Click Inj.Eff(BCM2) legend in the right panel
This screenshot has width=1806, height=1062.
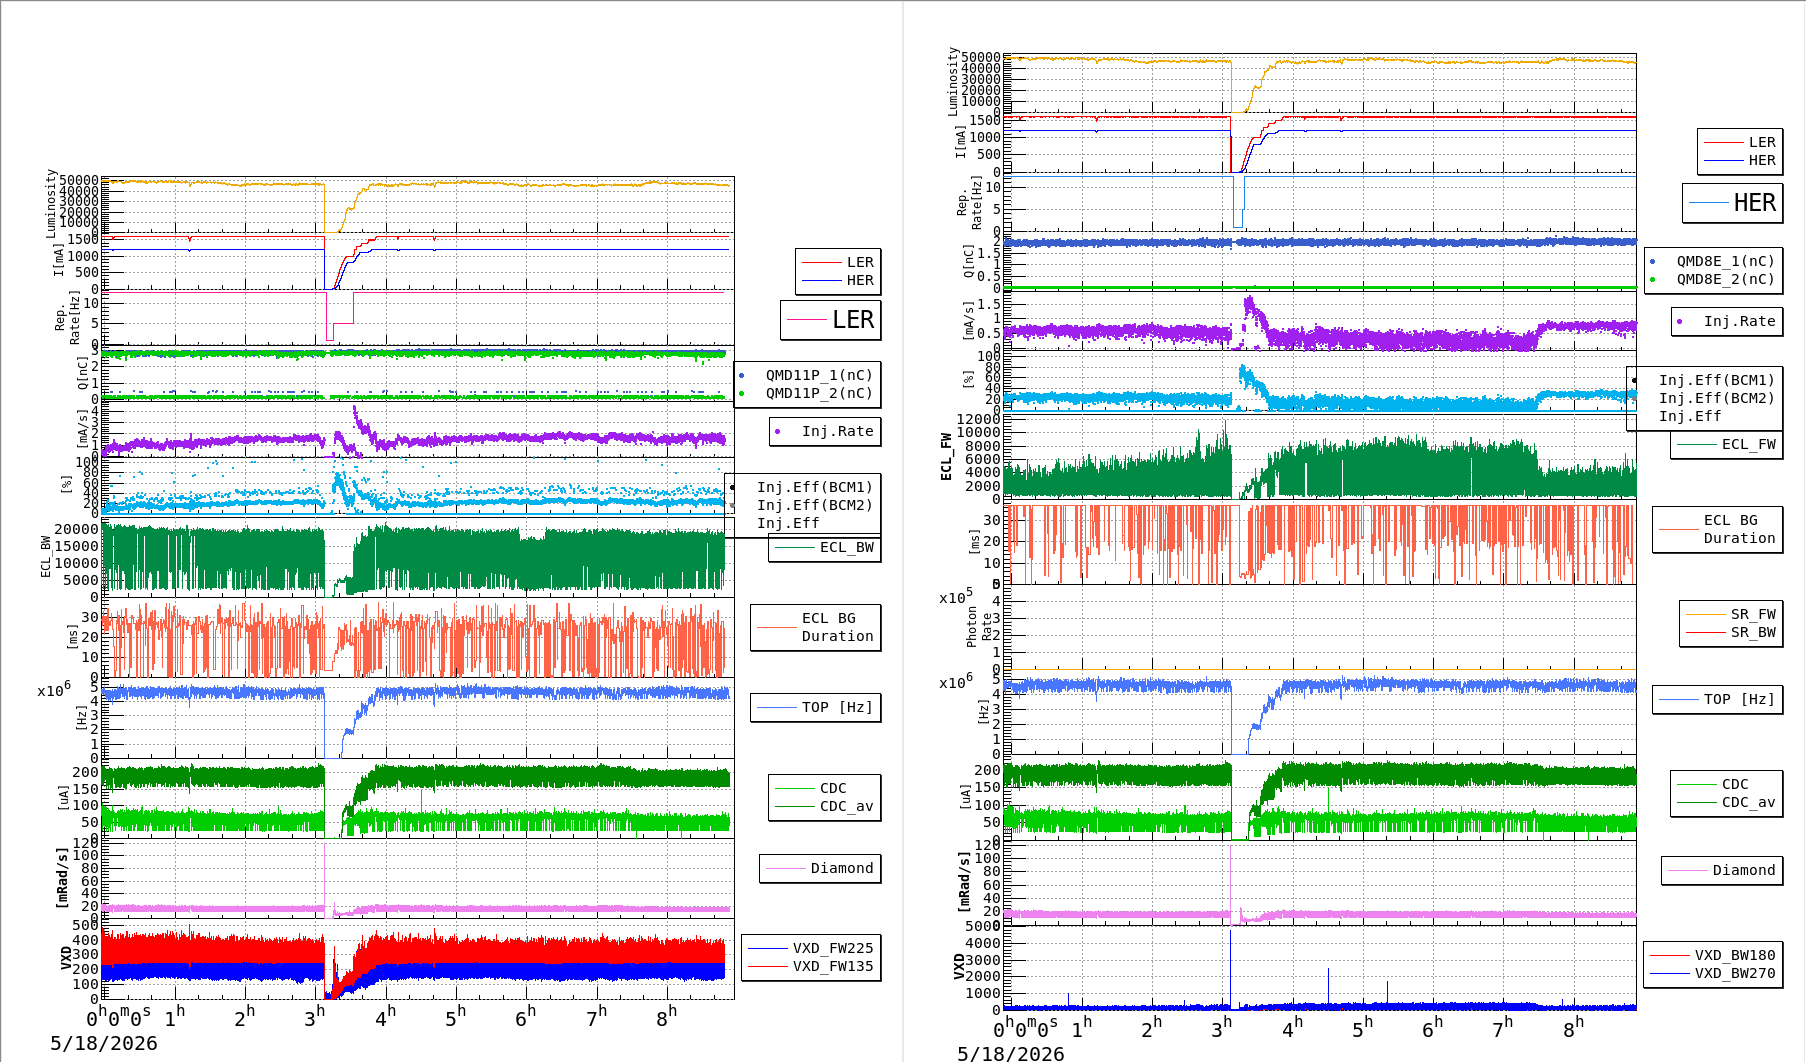coord(1717,398)
